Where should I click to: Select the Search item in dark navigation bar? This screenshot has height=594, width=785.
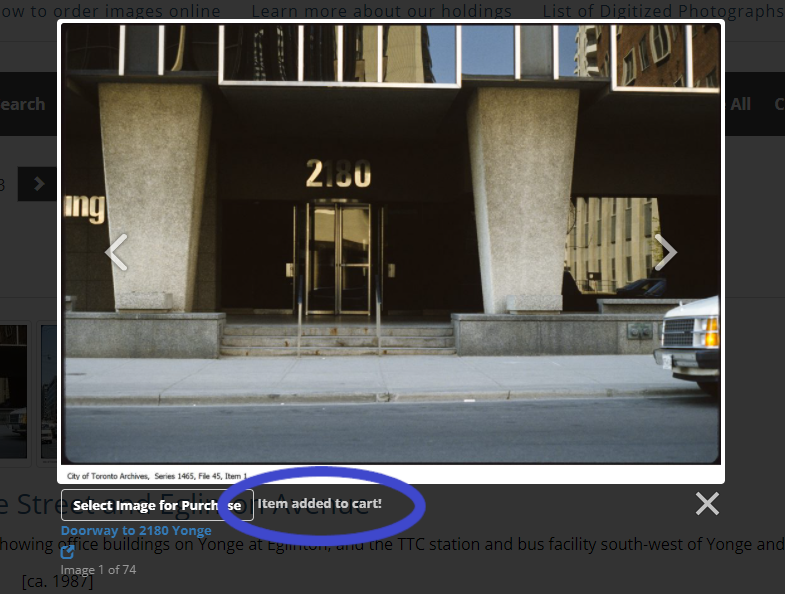[23, 104]
